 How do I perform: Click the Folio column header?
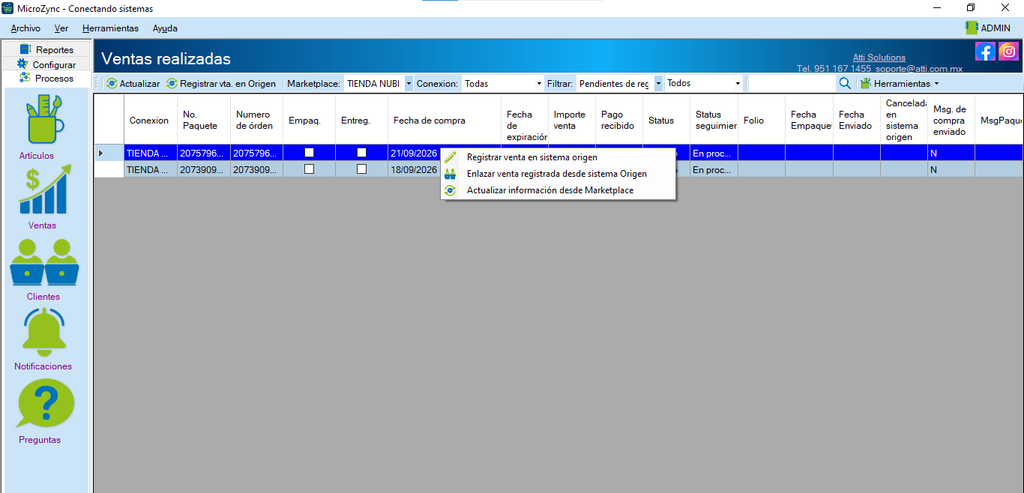point(761,120)
